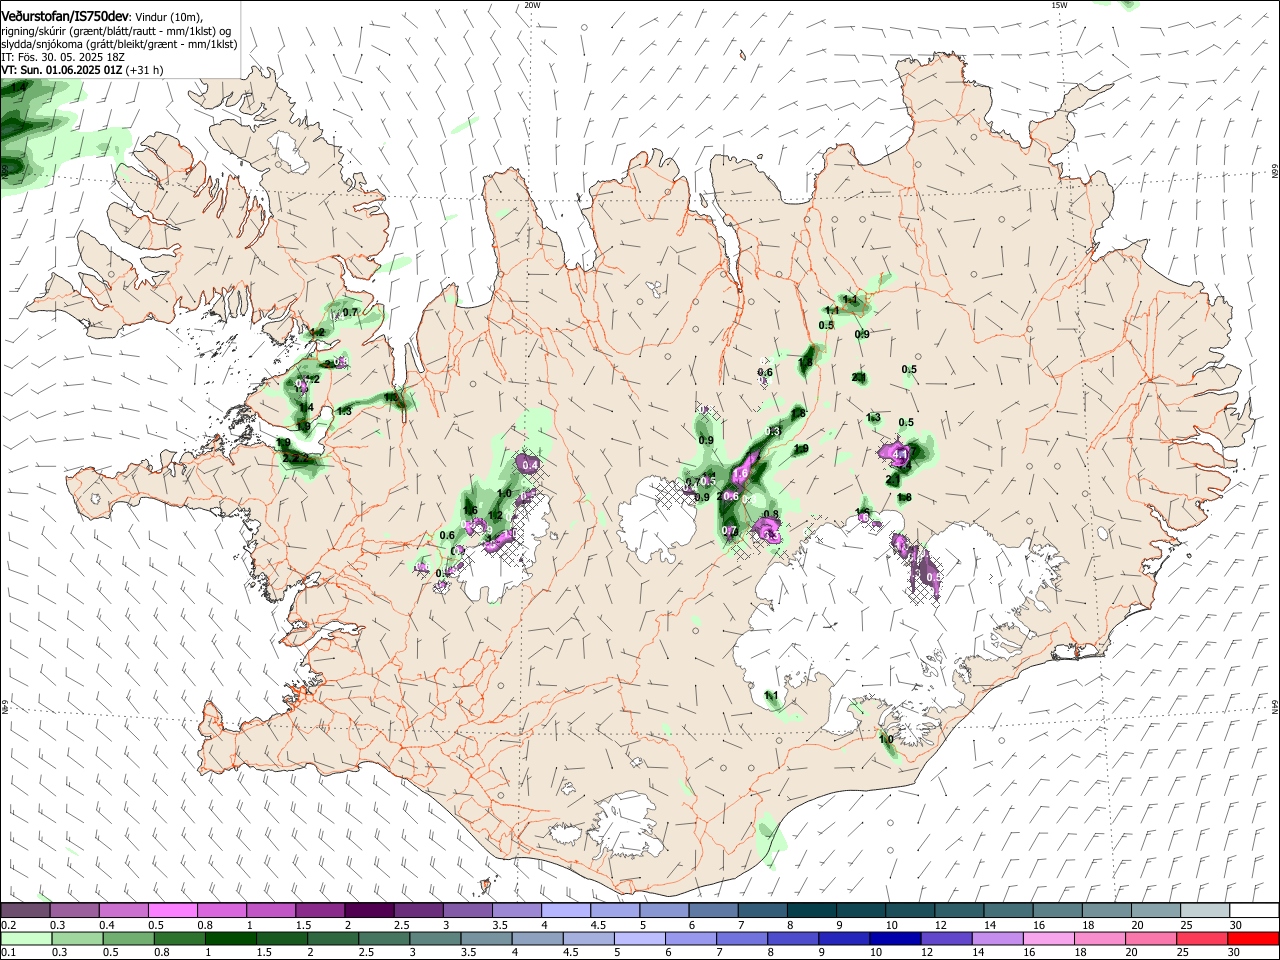Click the "0.1" label in the rain legend
Image resolution: width=1280 pixels, height=960 pixels.
pos(9,953)
